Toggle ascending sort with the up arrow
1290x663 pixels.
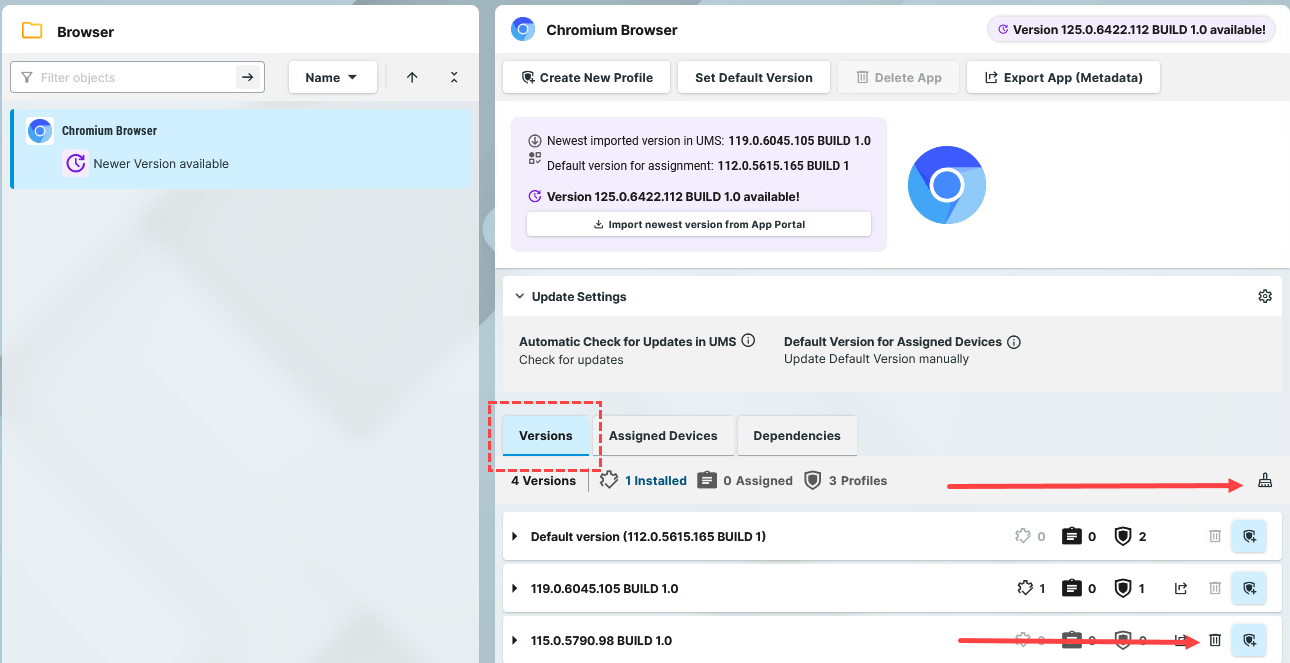tap(412, 78)
